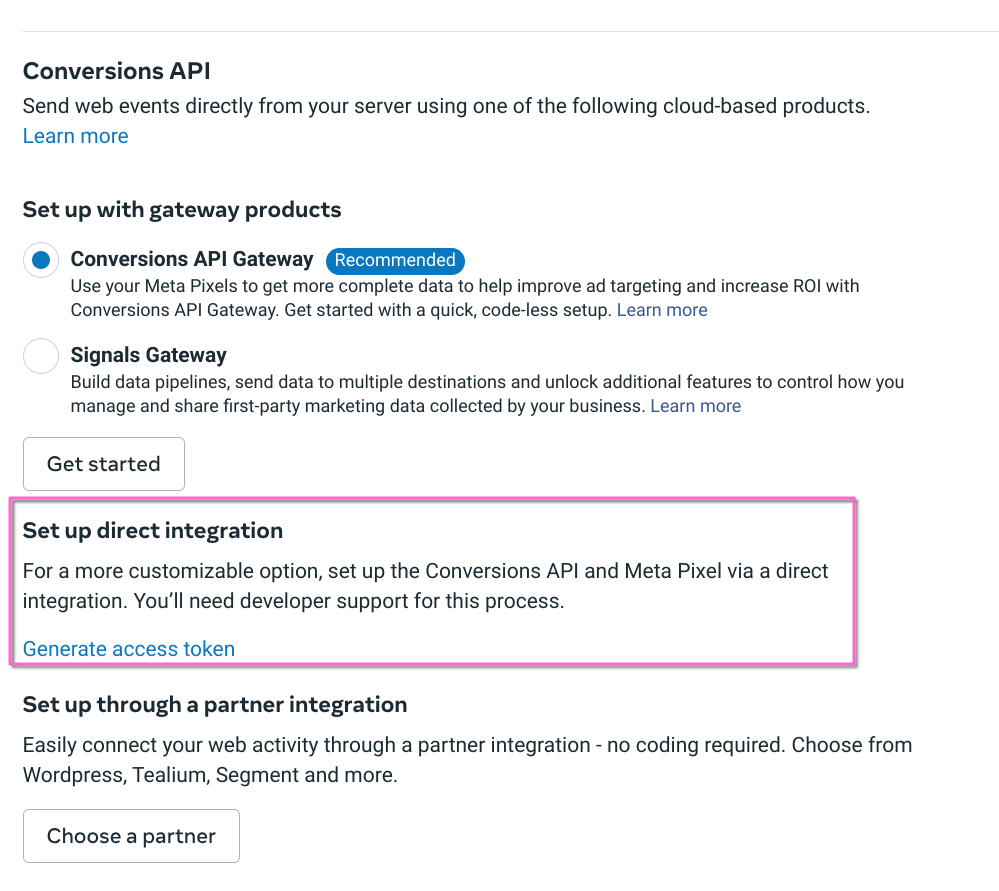The height and width of the screenshot is (891, 999).
Task: Click the direct integration description paragraph
Action: click(425, 586)
